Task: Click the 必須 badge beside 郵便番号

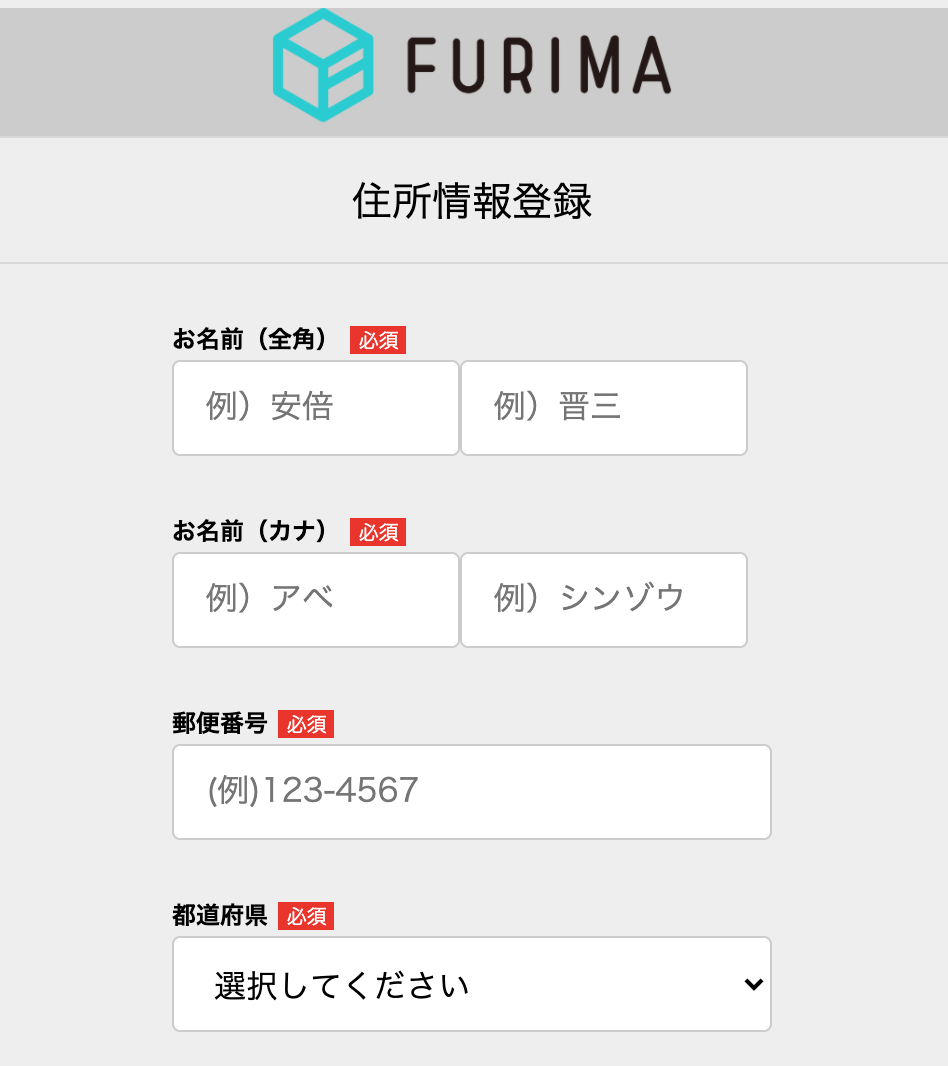Action: [x=306, y=723]
